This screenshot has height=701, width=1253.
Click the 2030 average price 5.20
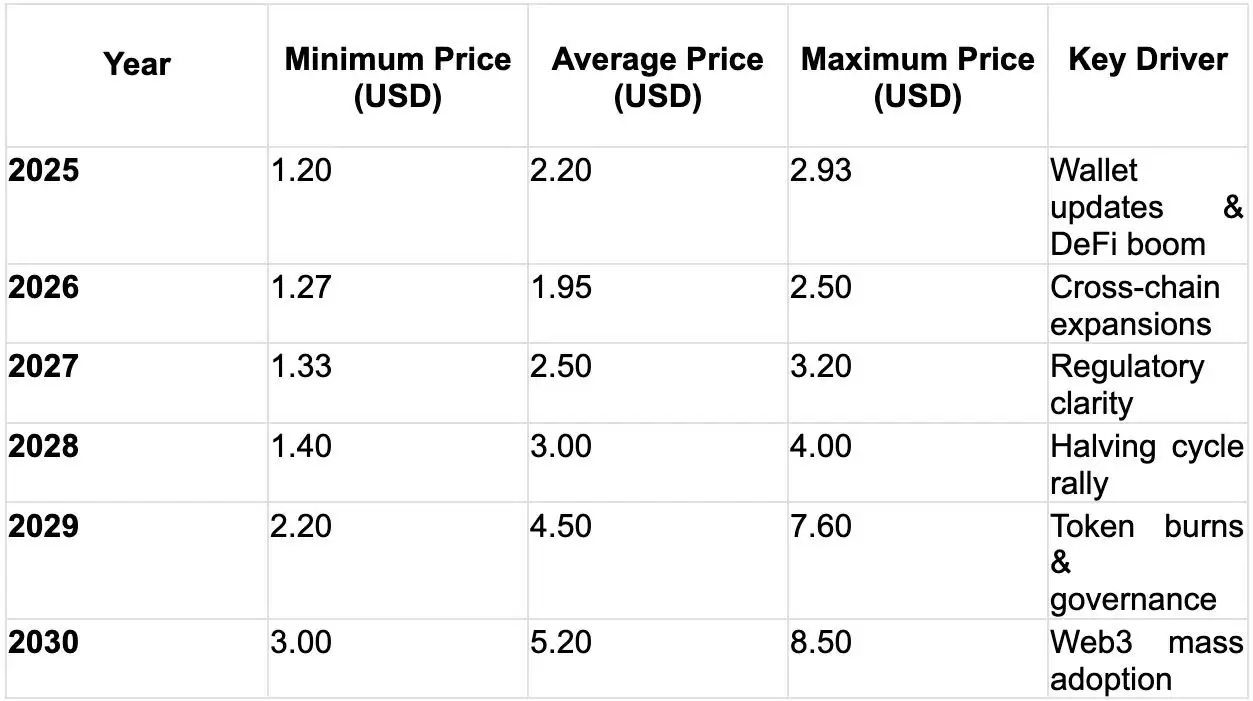[561, 642]
